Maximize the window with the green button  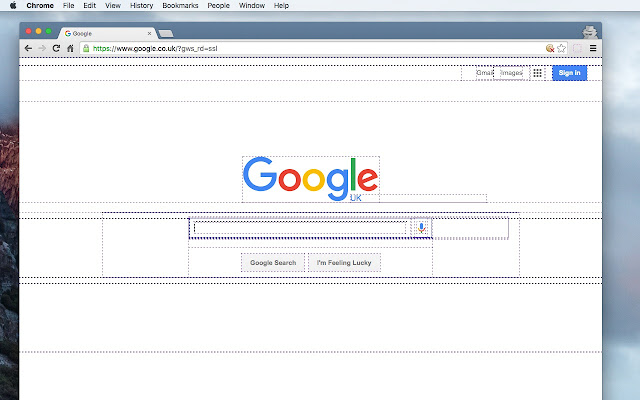pyautogui.click(x=49, y=31)
